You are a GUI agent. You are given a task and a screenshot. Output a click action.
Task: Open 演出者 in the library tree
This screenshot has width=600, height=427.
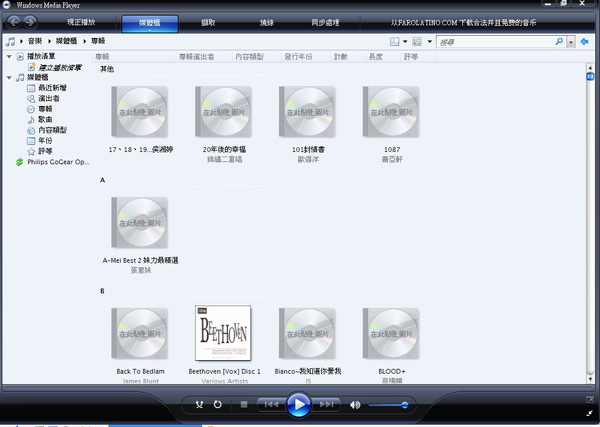tap(49, 98)
